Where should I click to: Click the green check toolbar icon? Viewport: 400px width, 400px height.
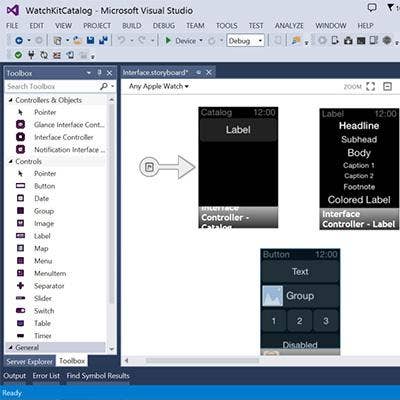pos(18,55)
